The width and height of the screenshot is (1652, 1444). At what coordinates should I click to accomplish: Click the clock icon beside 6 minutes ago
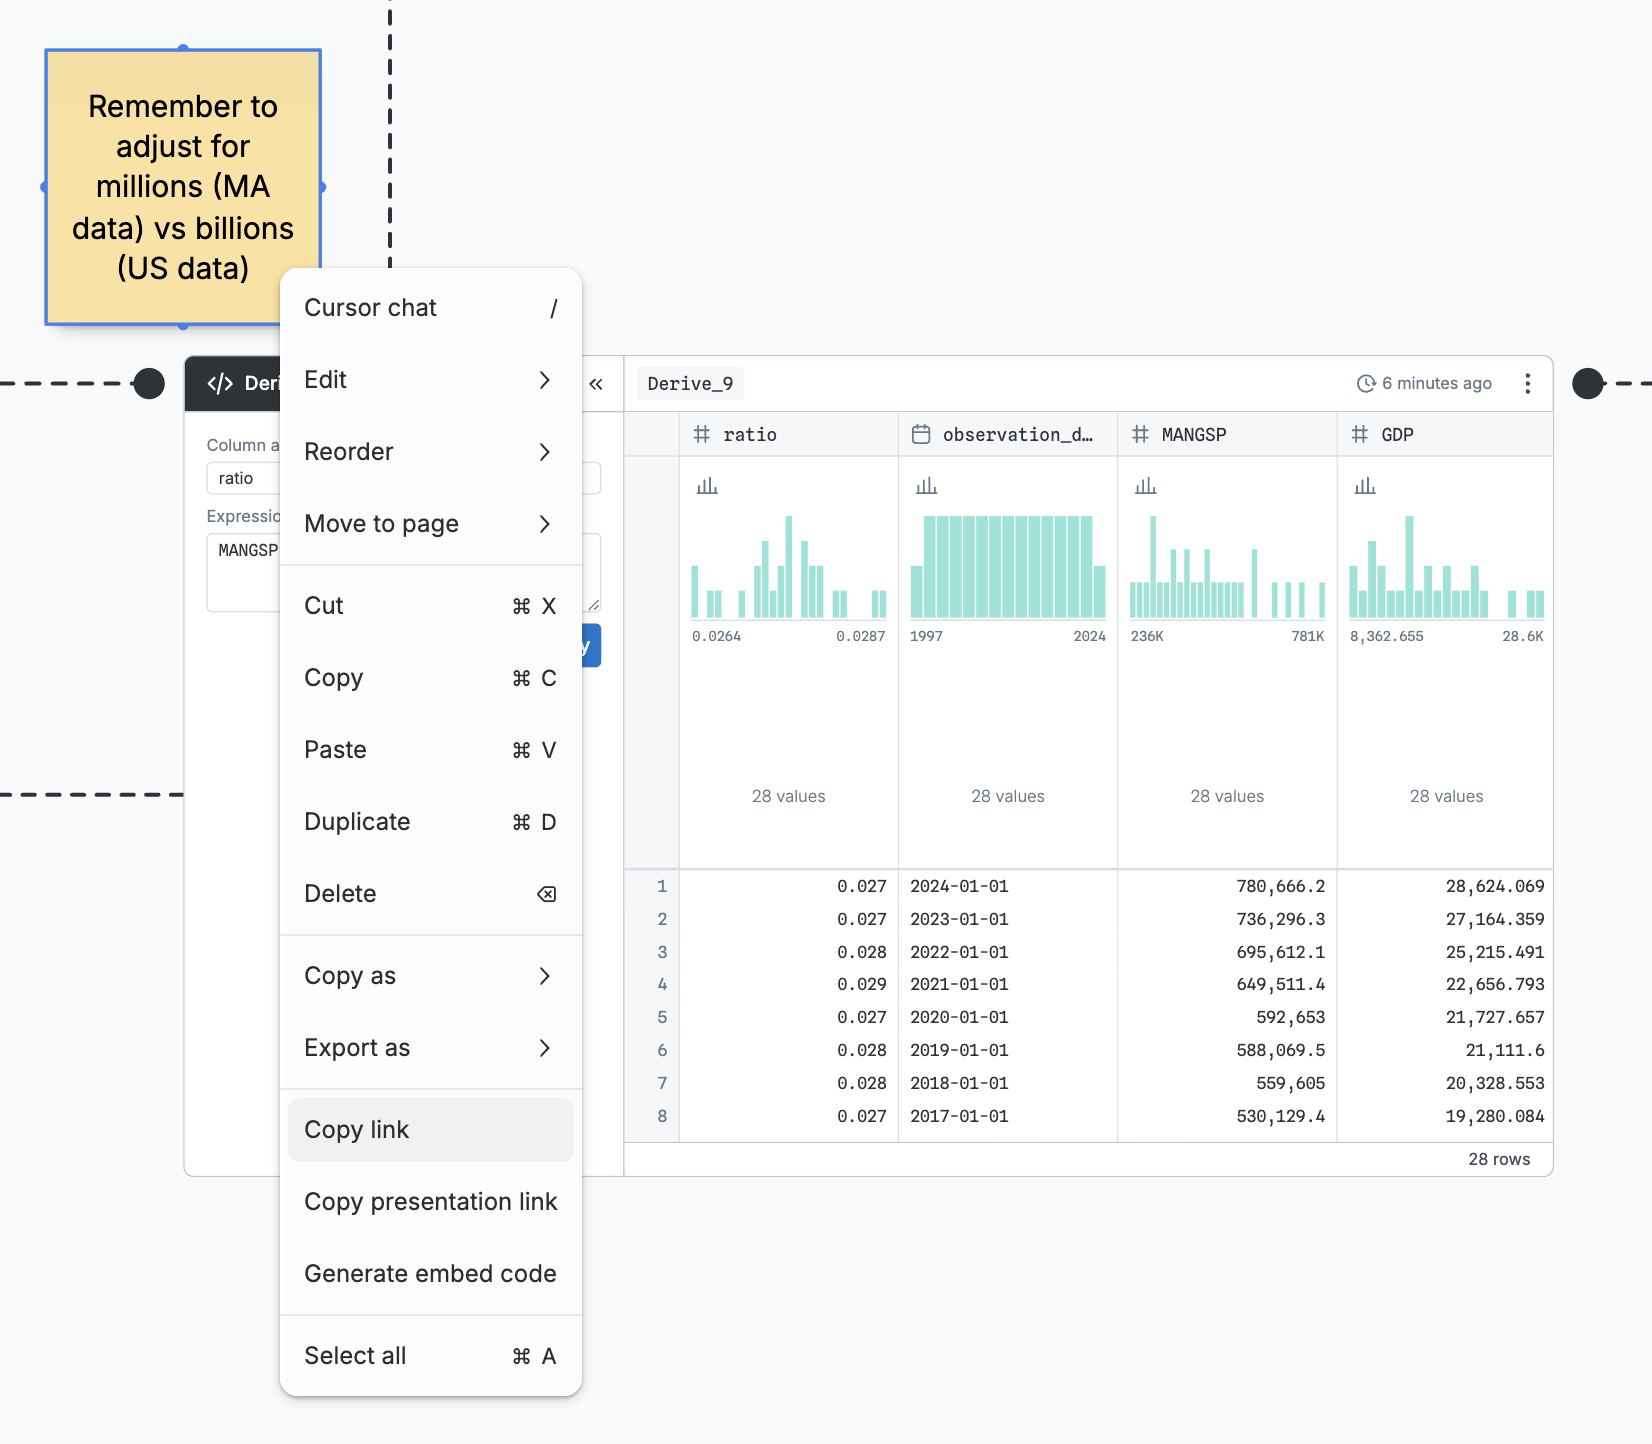(1365, 384)
